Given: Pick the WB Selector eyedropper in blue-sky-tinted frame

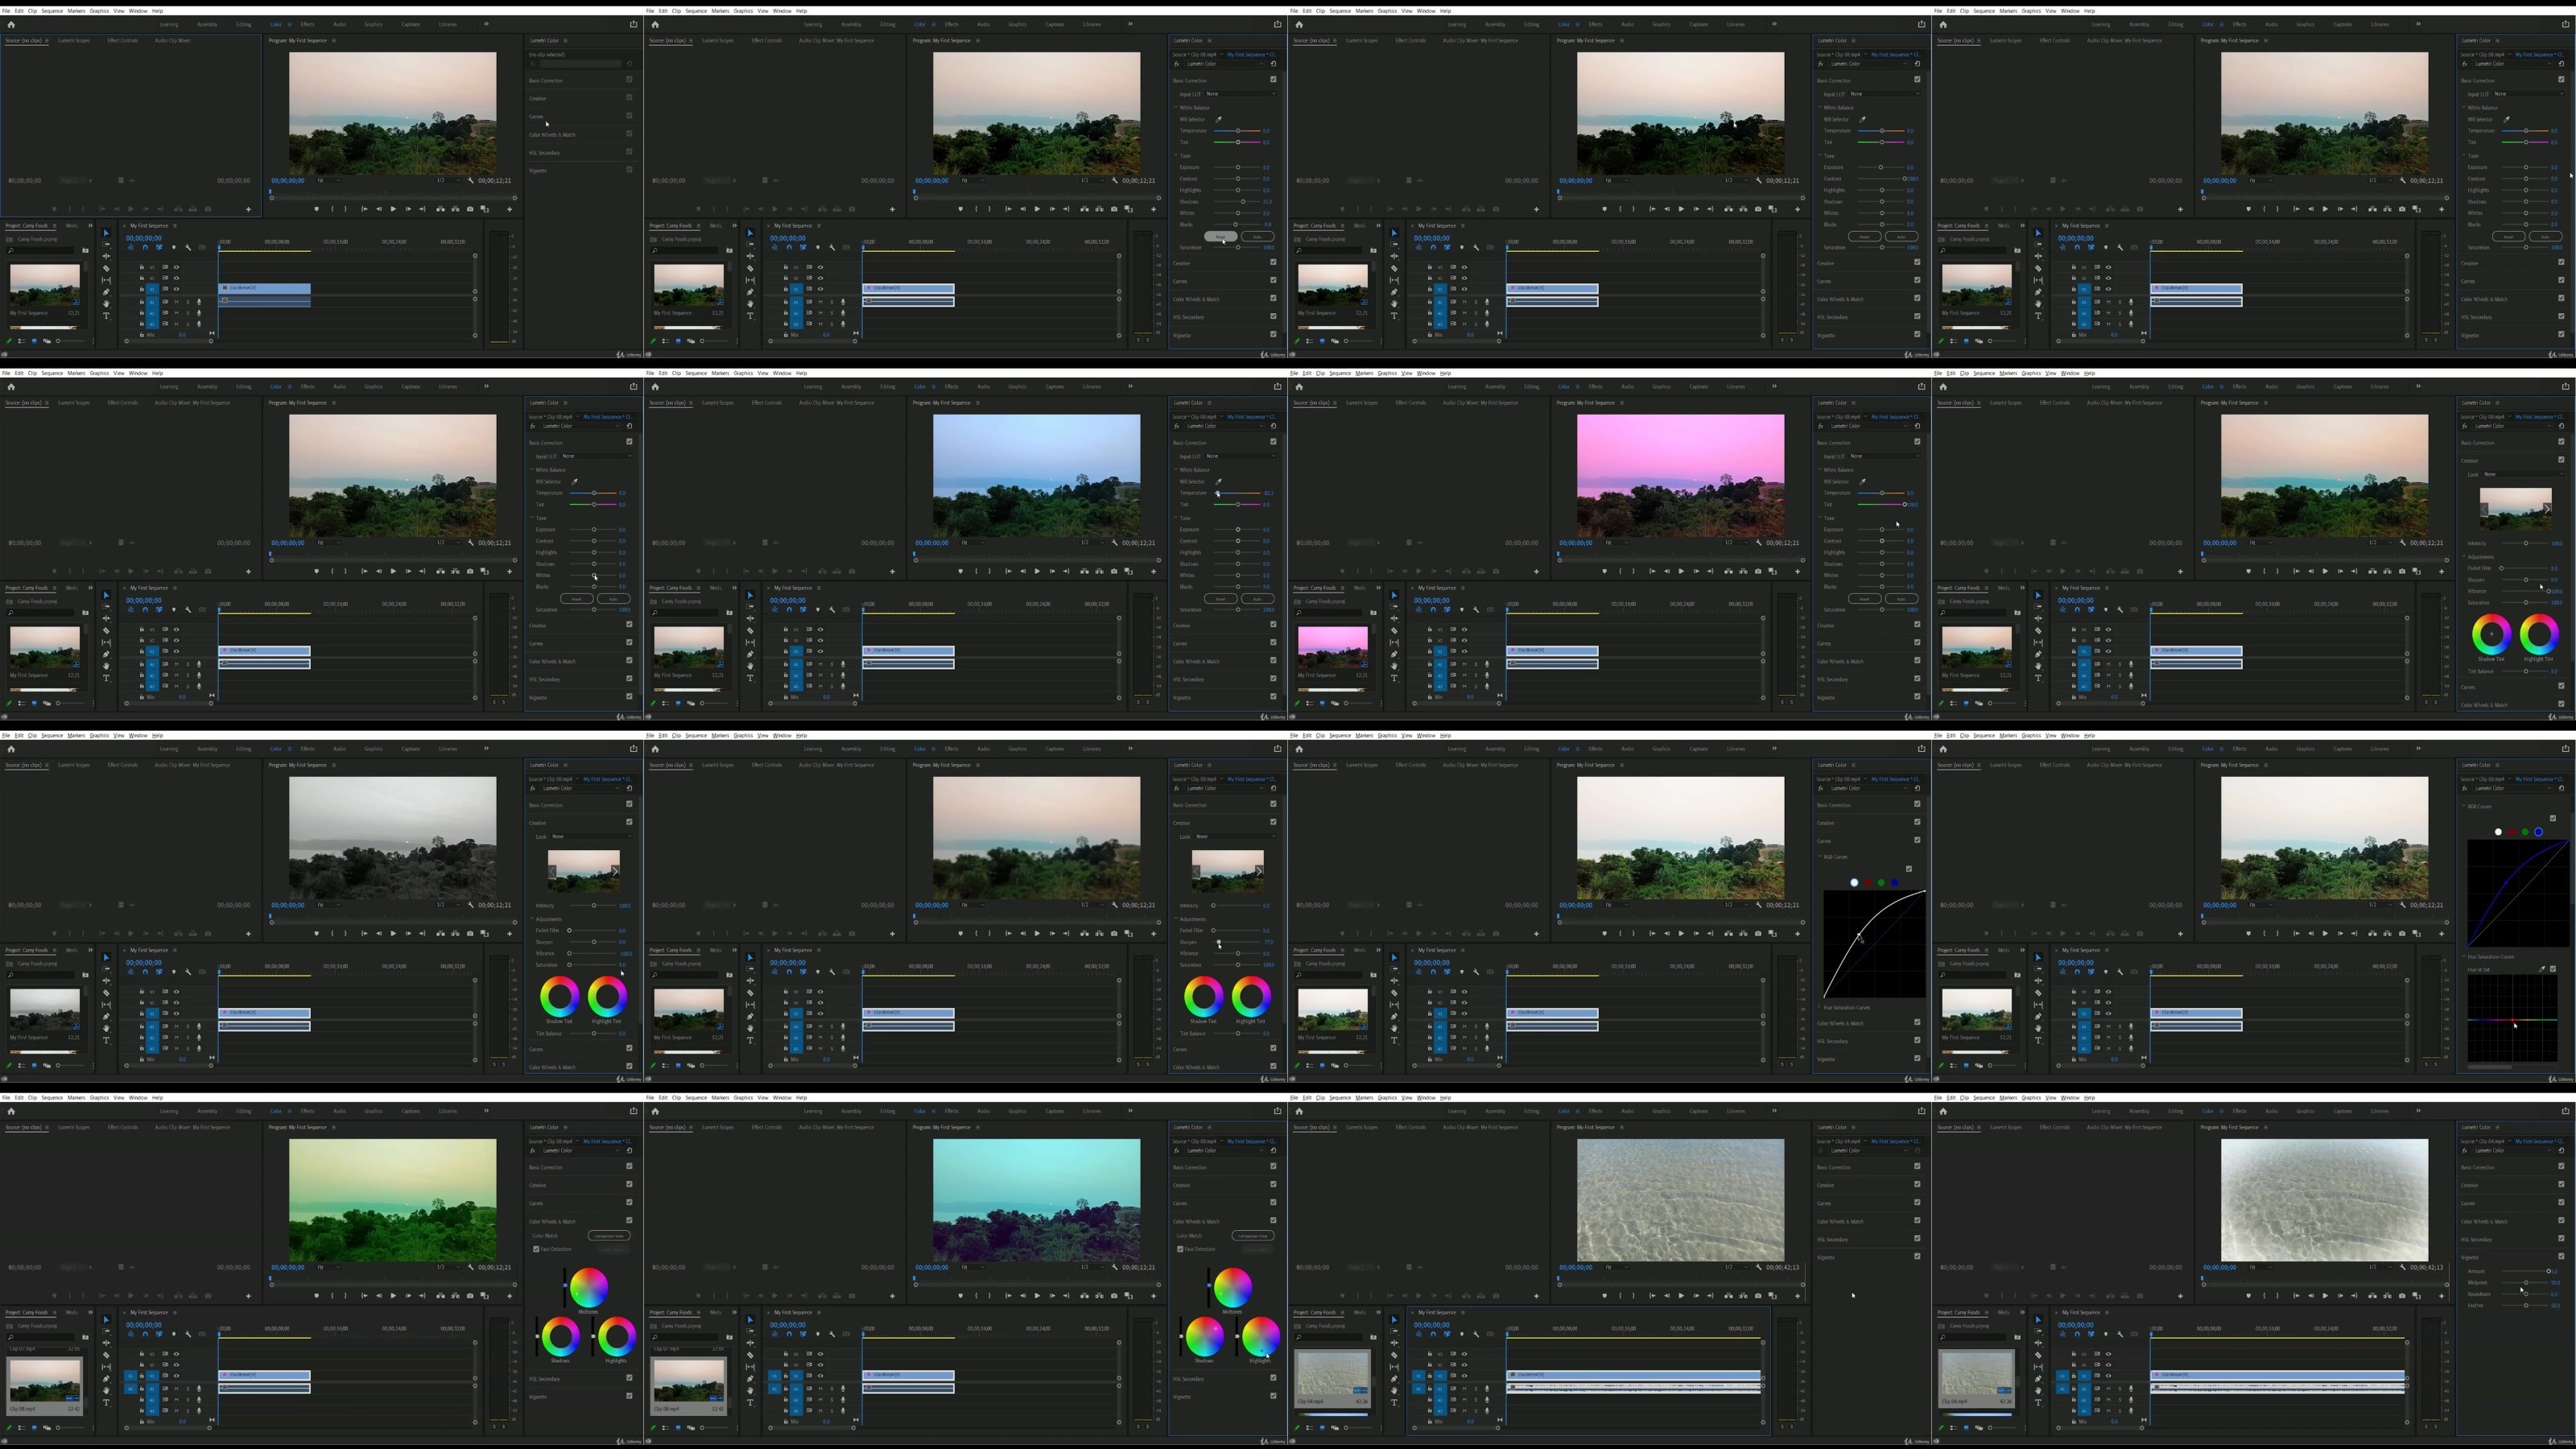Looking at the screenshot, I should 1219,482.
